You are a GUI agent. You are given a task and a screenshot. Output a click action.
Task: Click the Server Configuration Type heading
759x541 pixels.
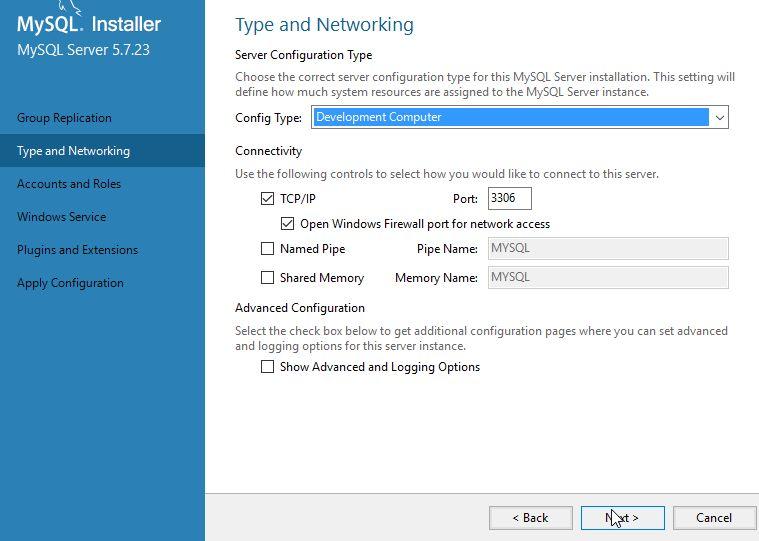pyautogui.click(x=304, y=55)
